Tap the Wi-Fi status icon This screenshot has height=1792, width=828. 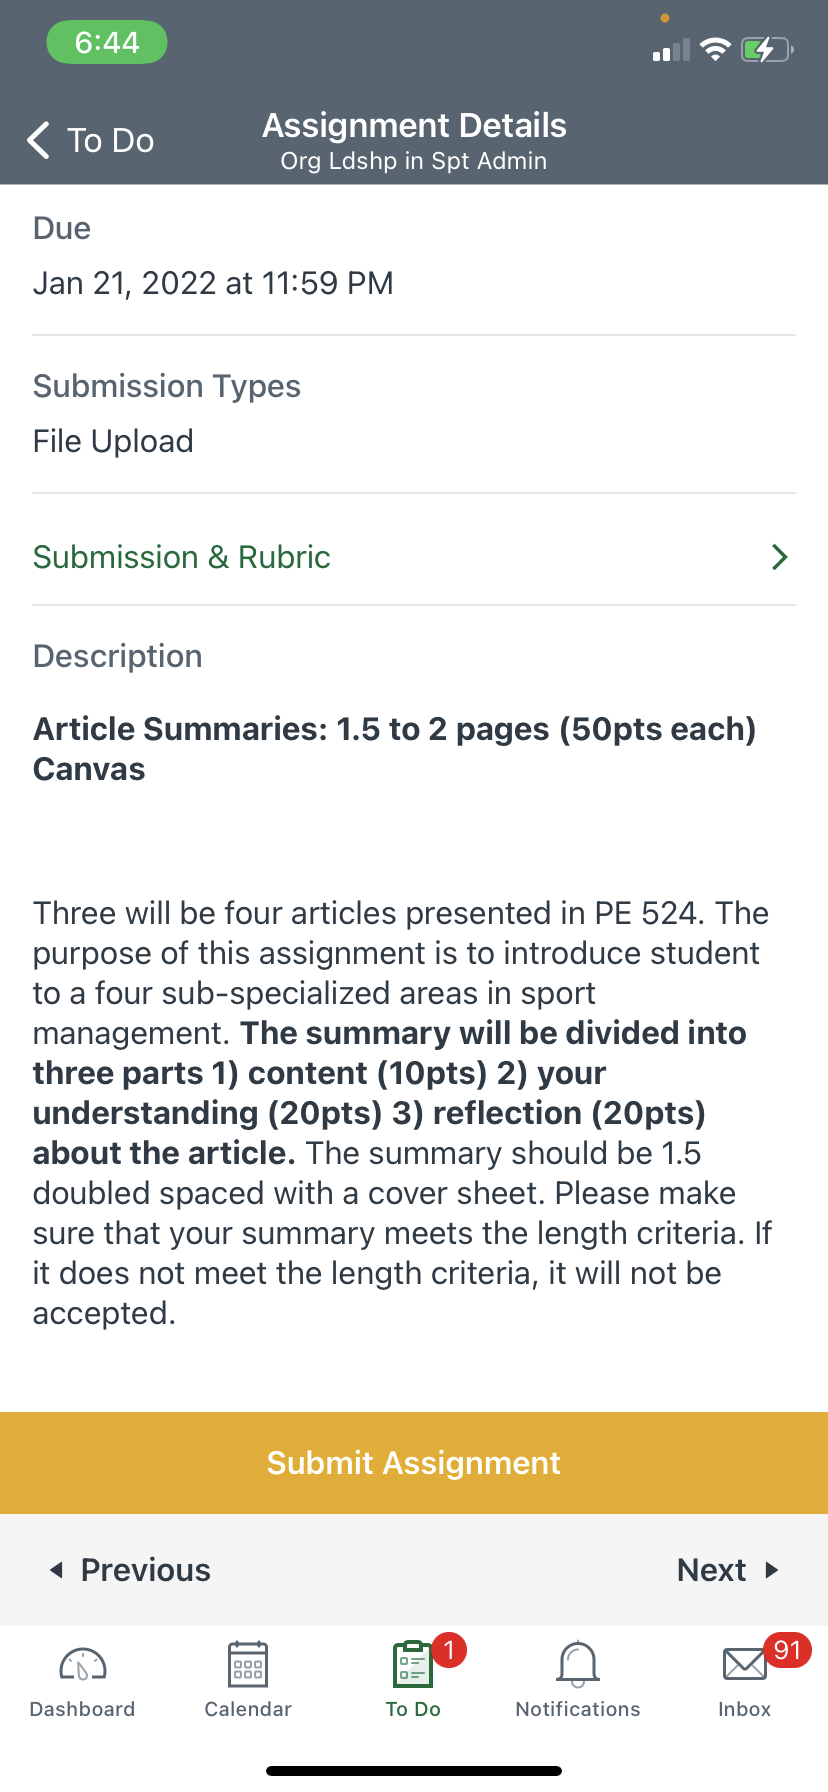715,49
